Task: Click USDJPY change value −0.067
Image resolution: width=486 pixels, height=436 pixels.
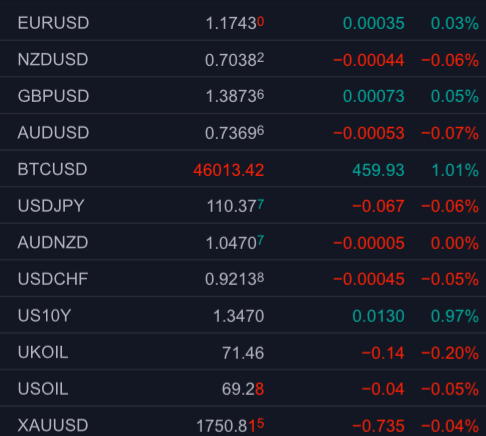Action: point(378,206)
